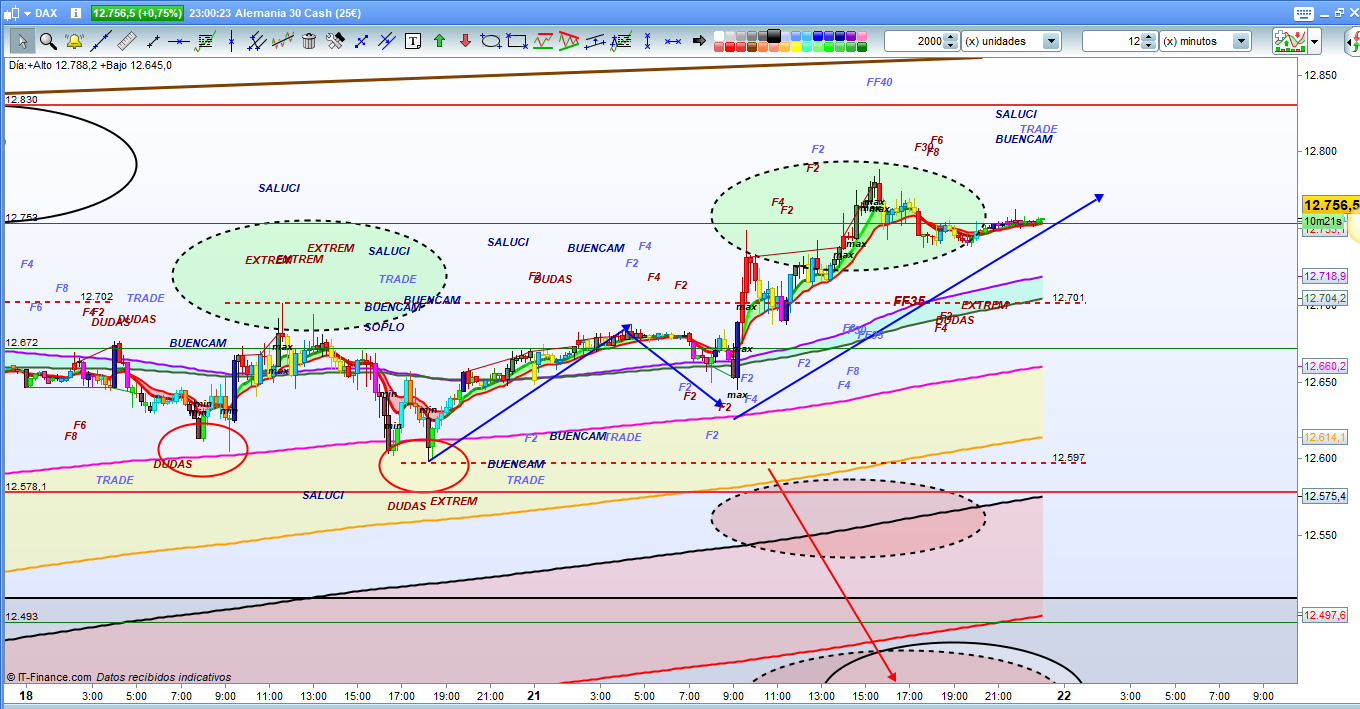Click the 2000 units input field

914,41
